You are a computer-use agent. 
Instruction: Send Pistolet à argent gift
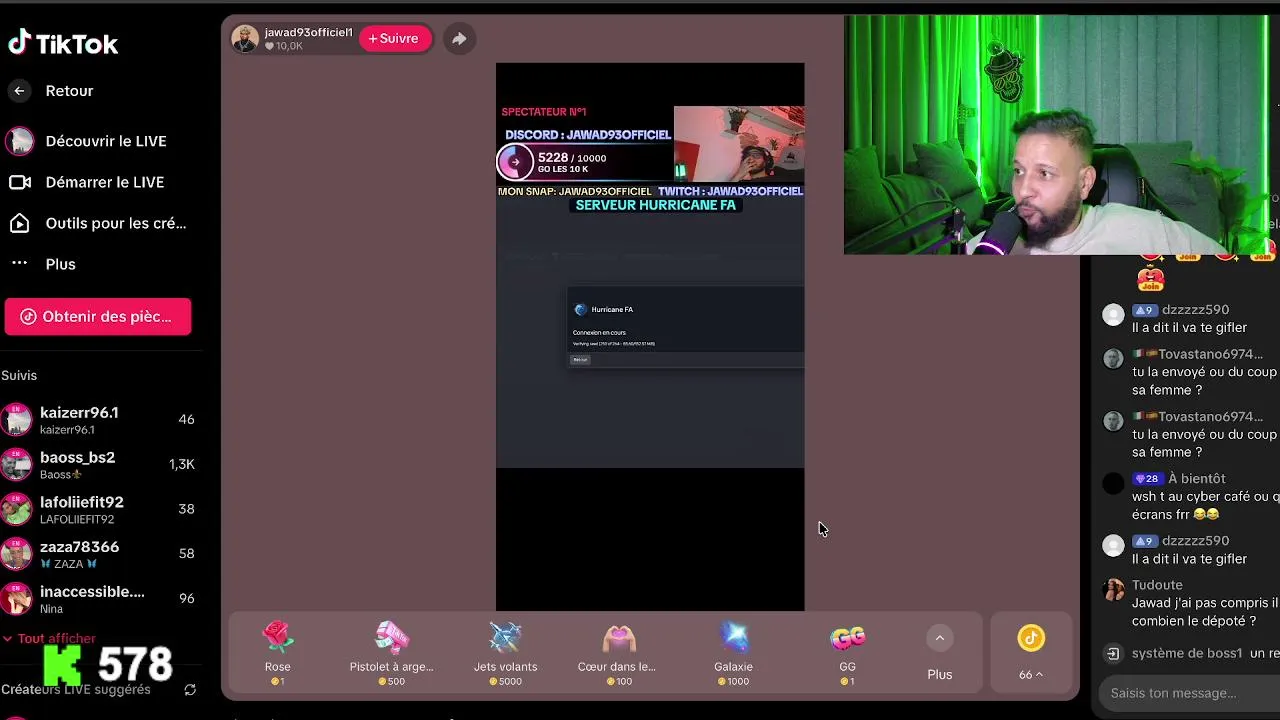(391, 652)
